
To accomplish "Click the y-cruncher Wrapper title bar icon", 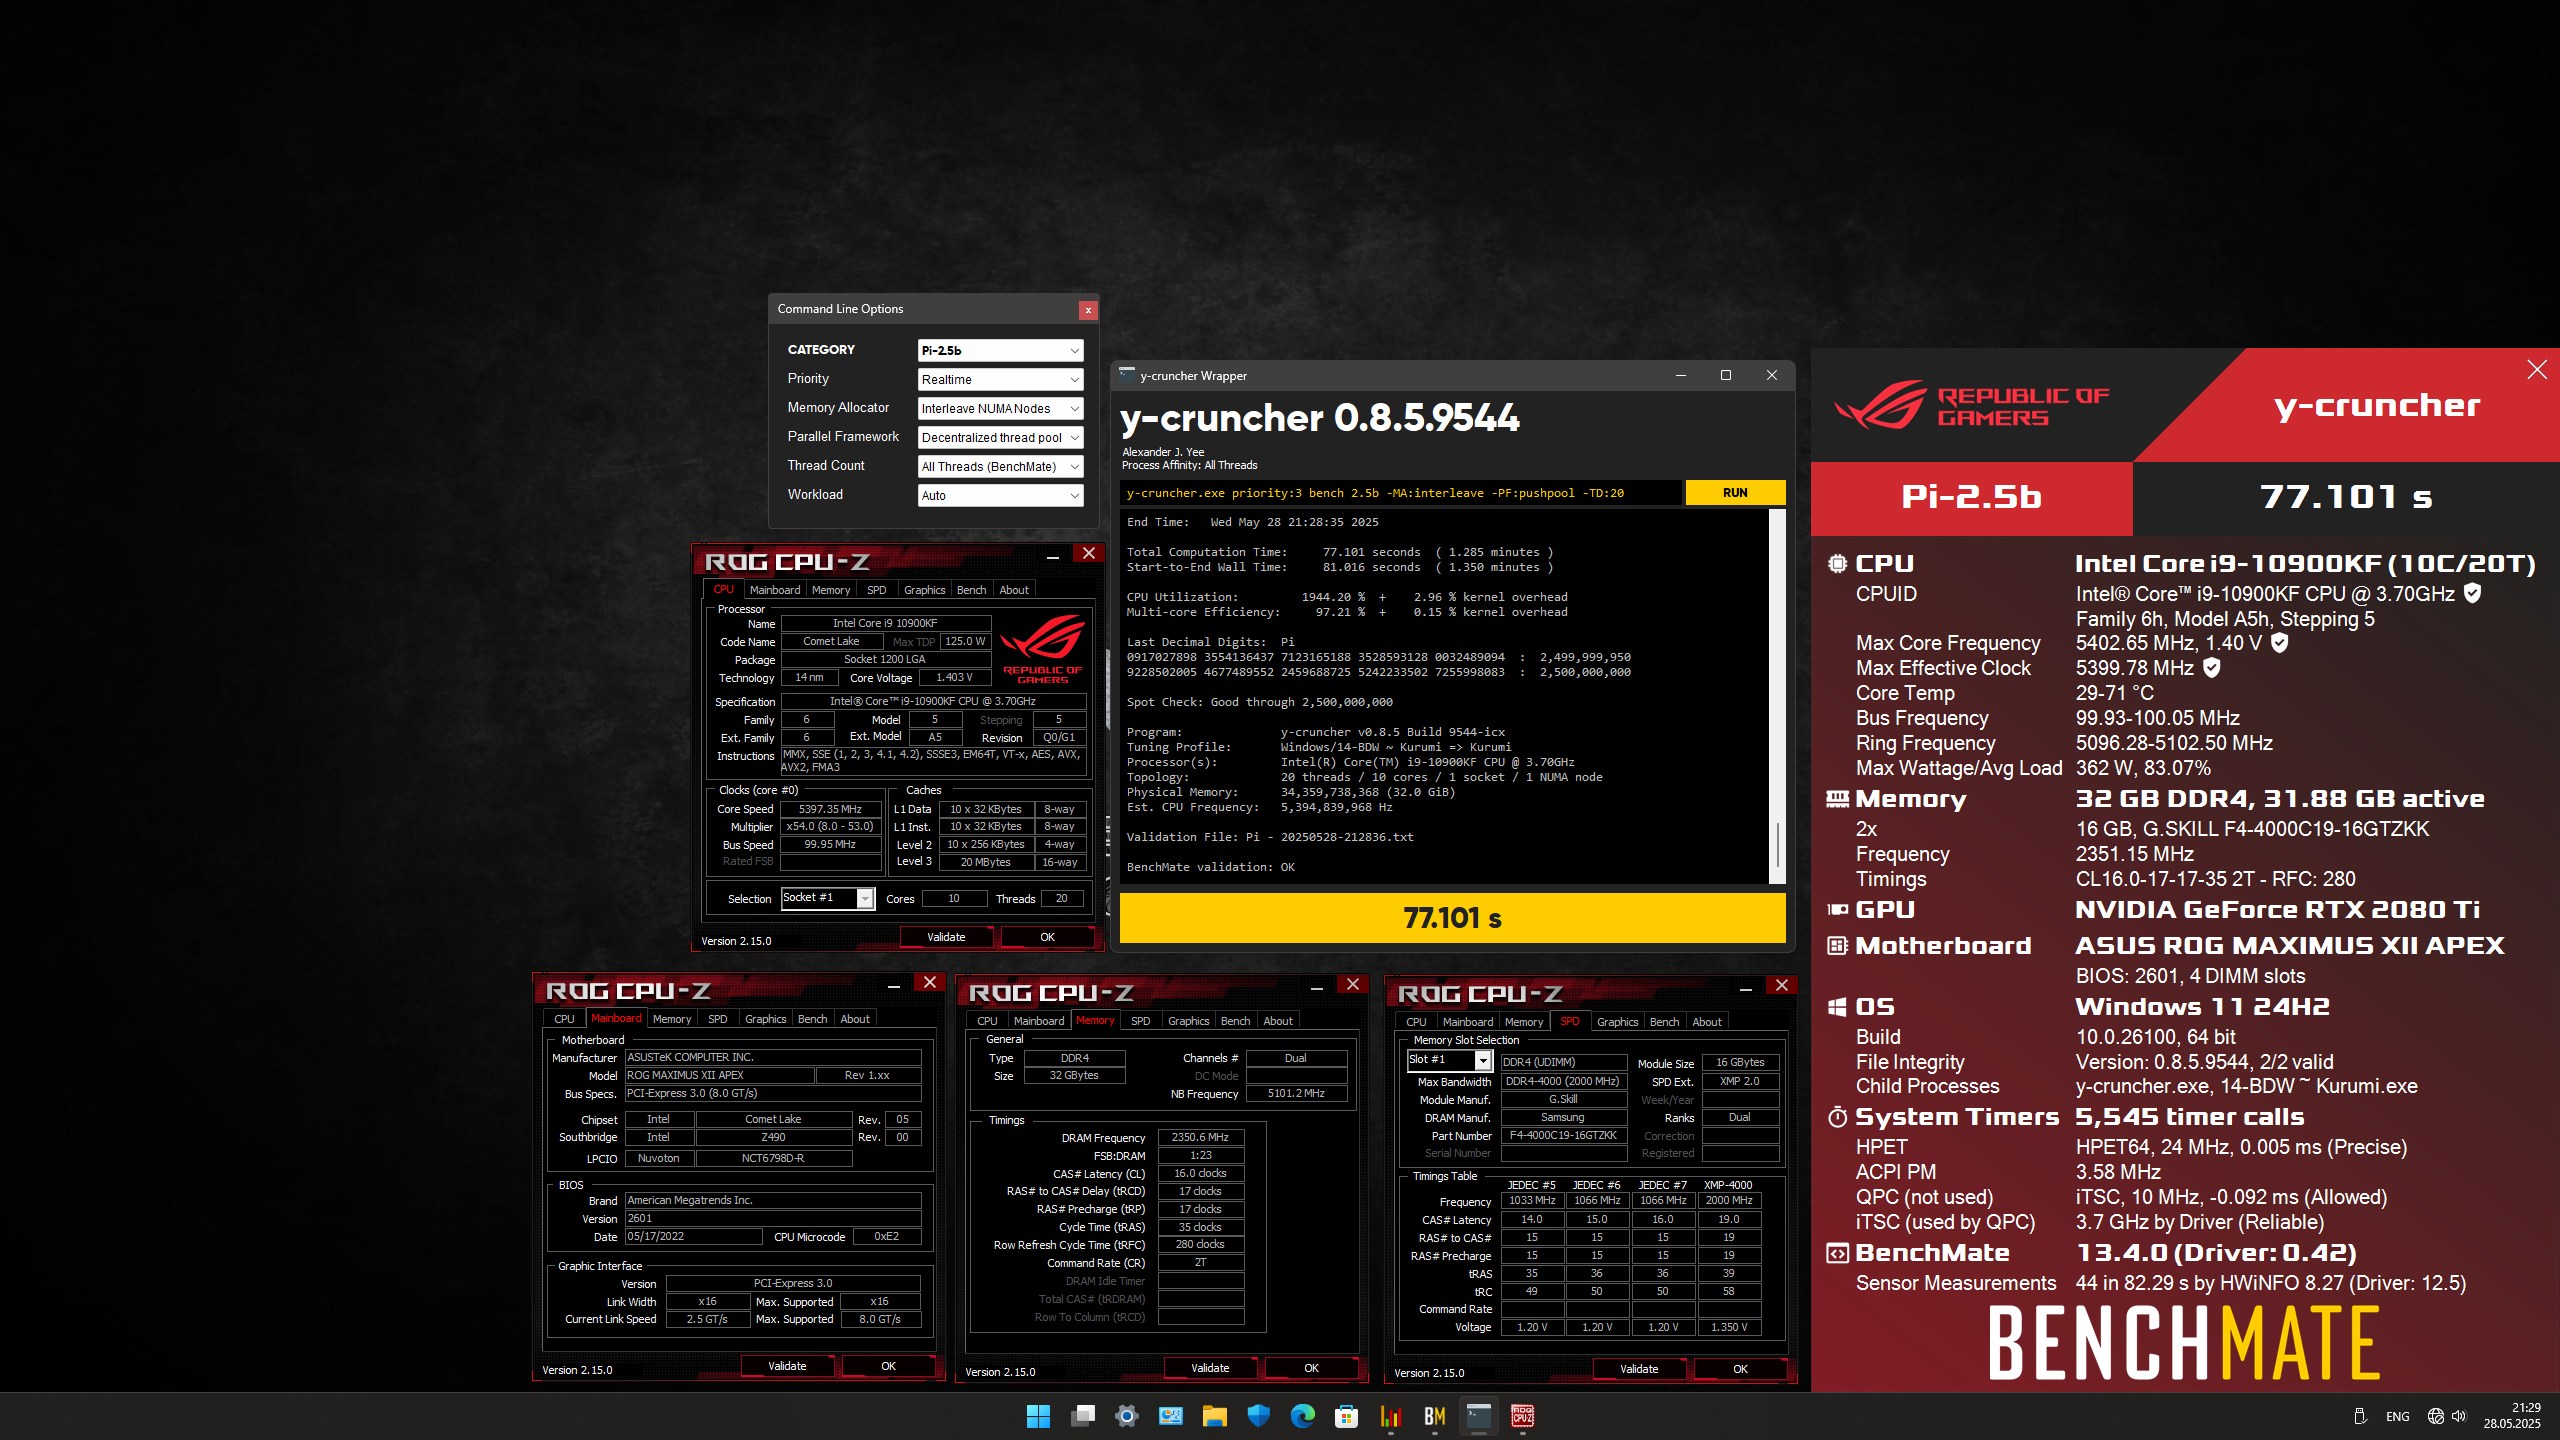I will pos(1127,375).
